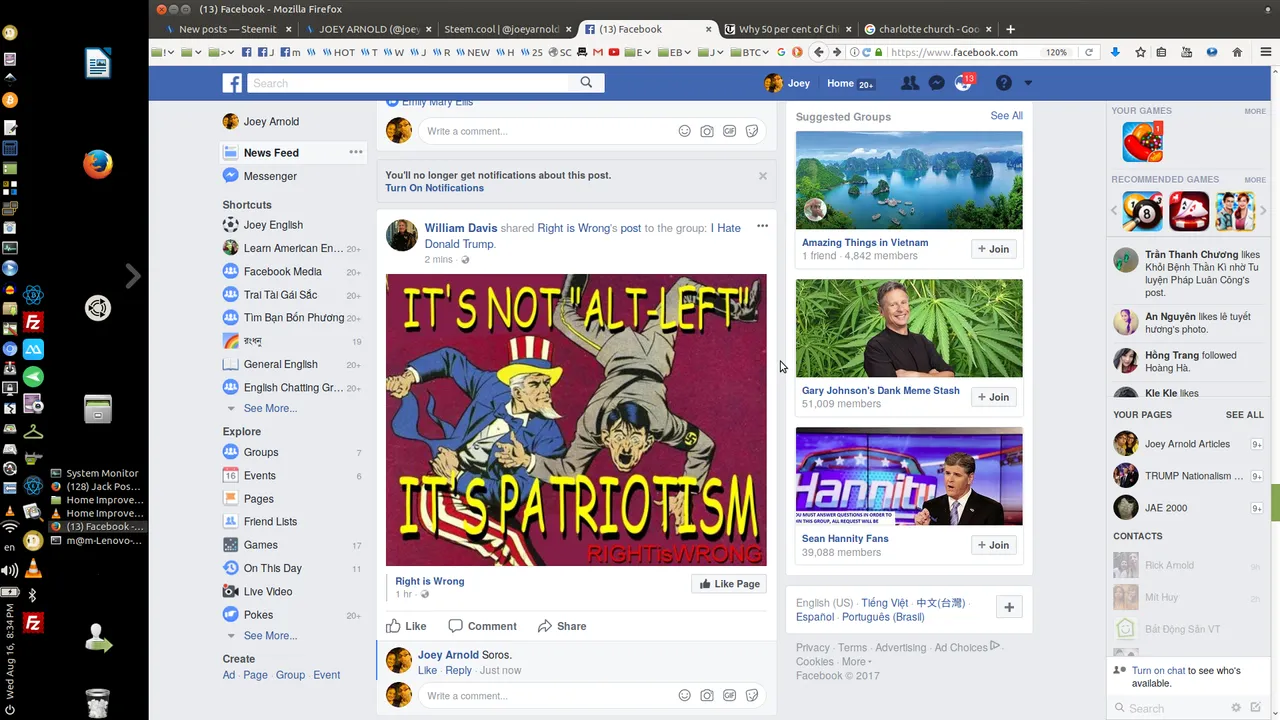The height and width of the screenshot is (720, 1280).
Task: Click camera icon in the top comment box
Action: (x=707, y=131)
